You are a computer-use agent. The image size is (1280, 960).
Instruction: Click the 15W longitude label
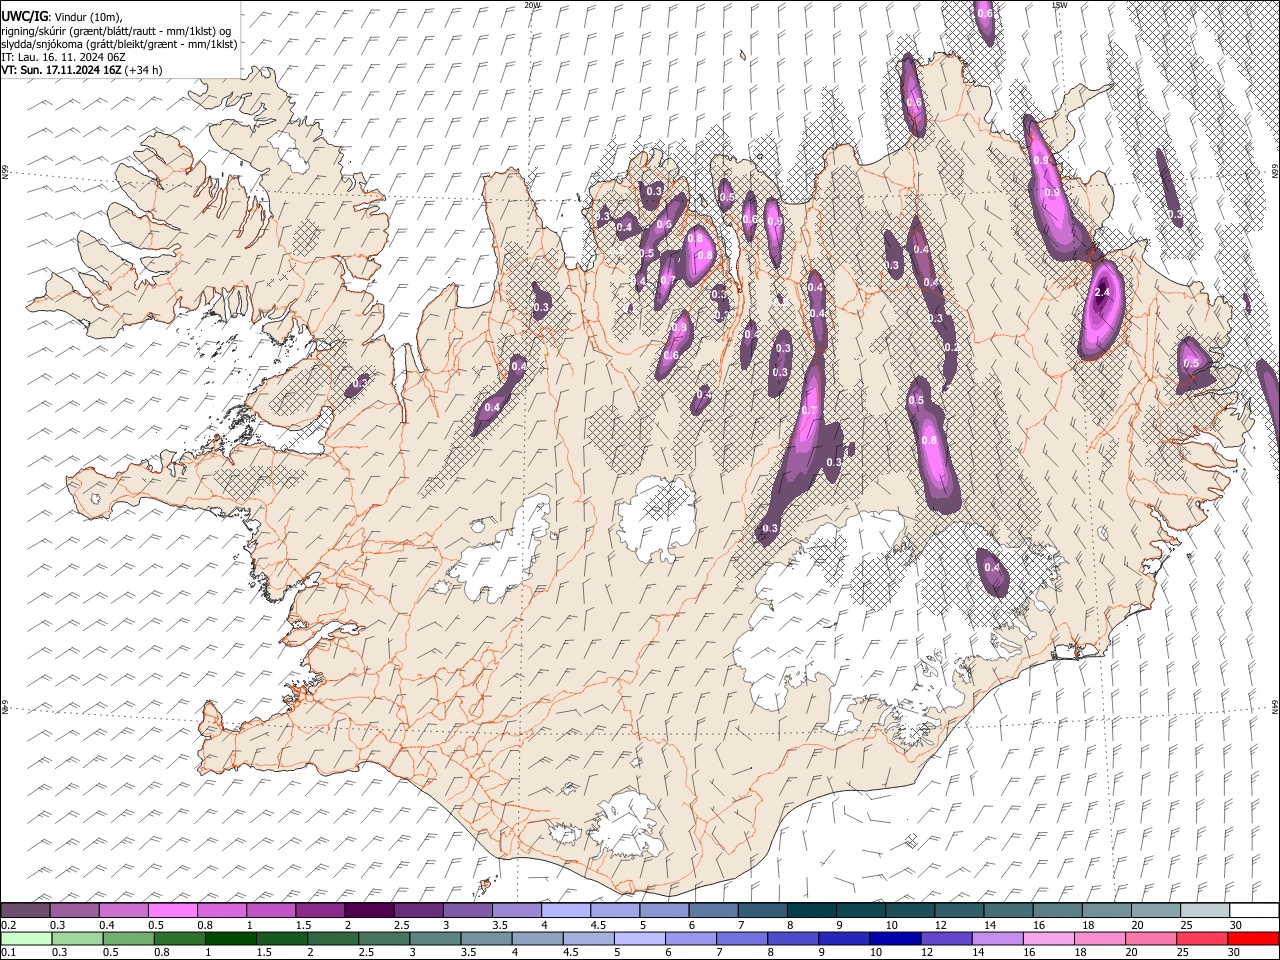pos(1060,5)
